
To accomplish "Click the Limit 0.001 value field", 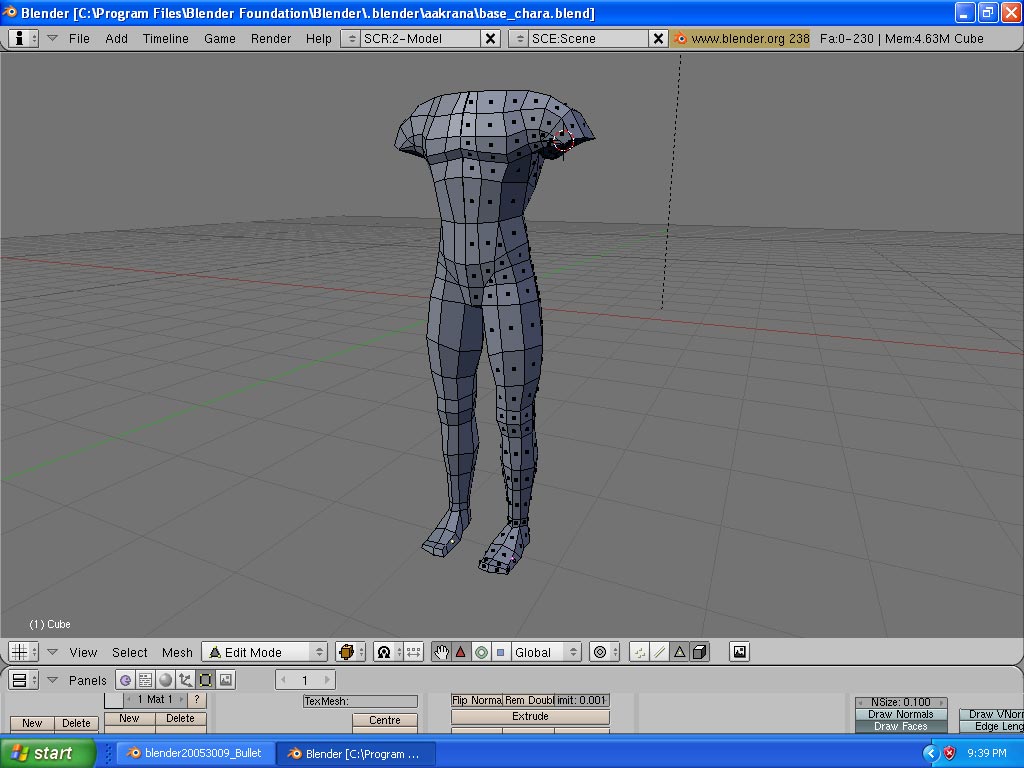I will coord(582,700).
